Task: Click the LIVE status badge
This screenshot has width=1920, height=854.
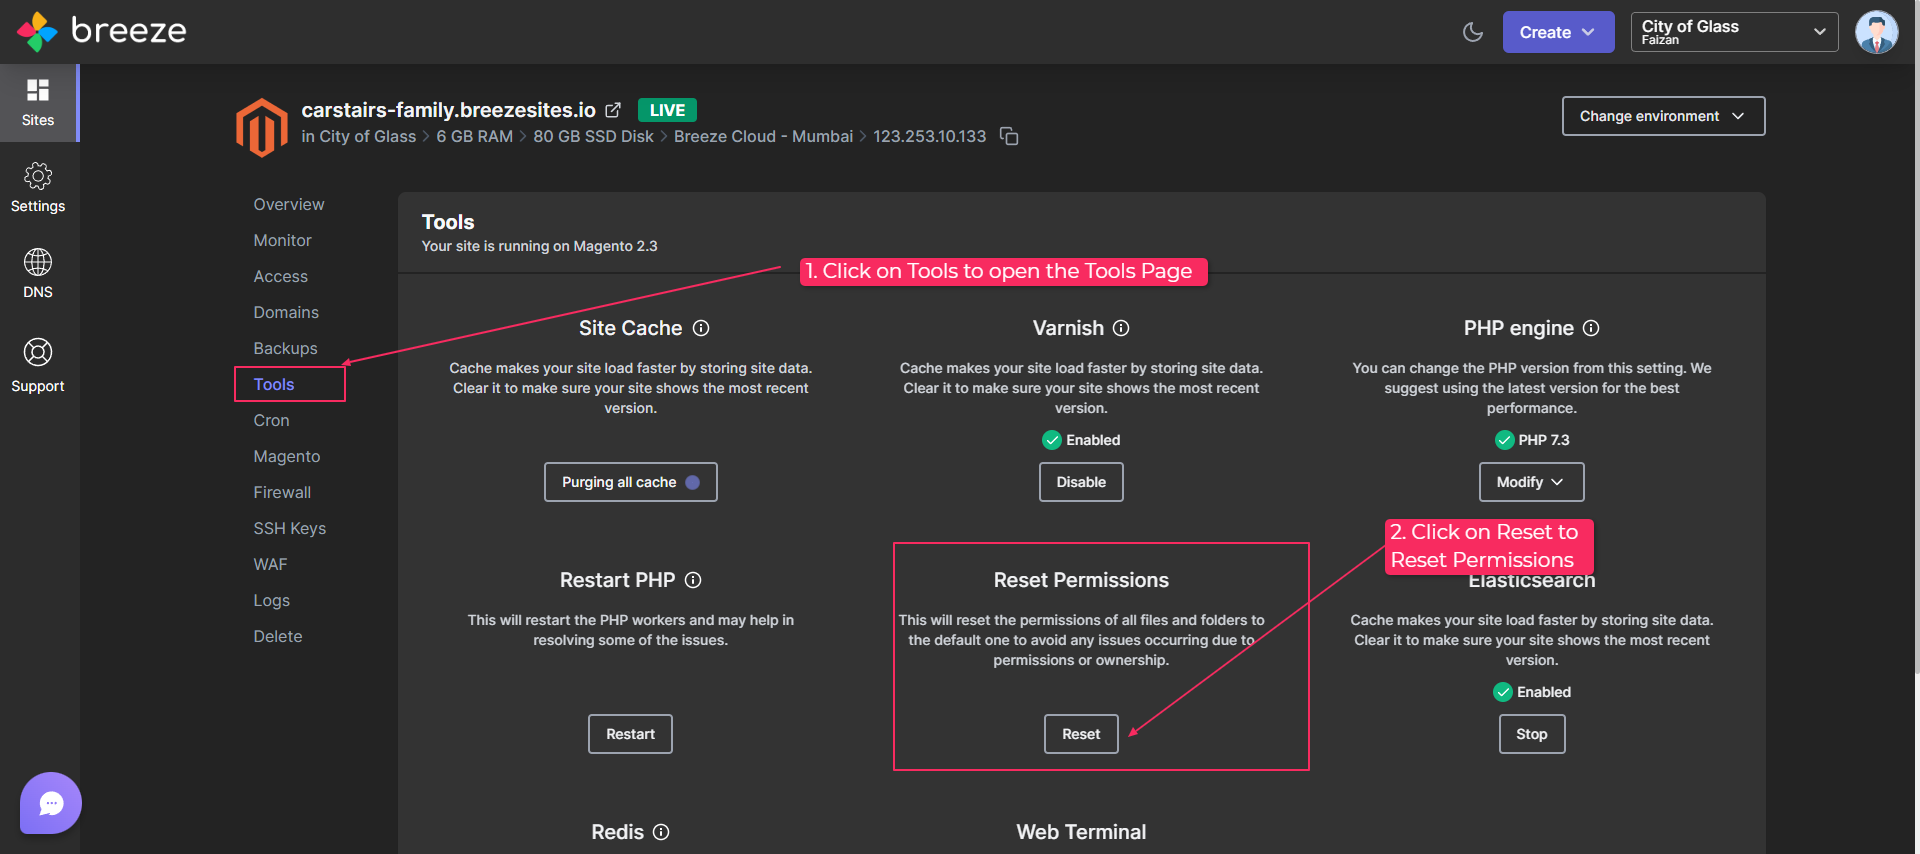Action: (667, 110)
